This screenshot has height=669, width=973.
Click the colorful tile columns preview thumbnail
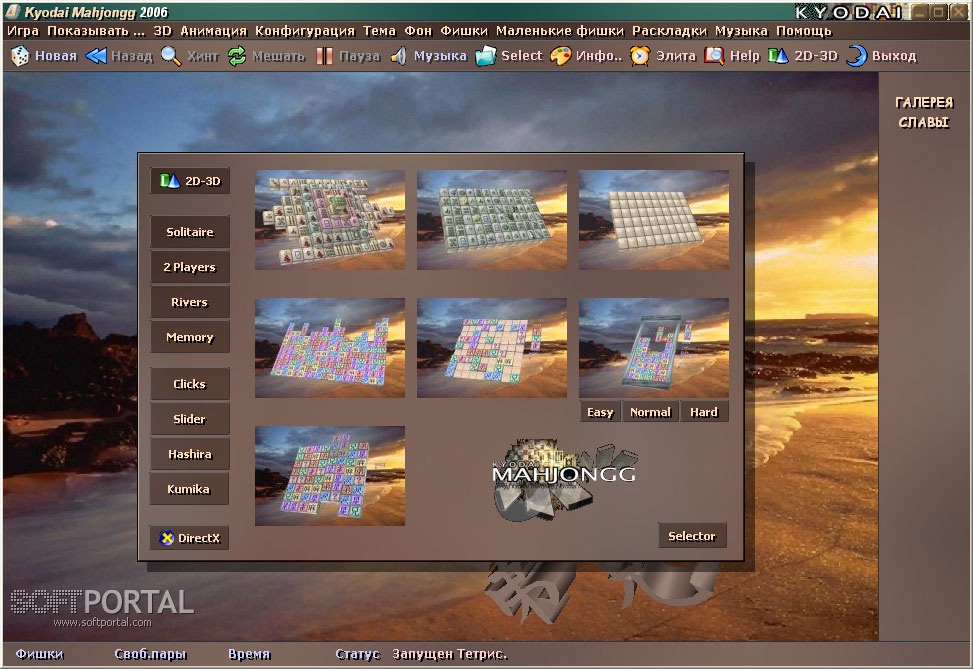tap(330, 348)
